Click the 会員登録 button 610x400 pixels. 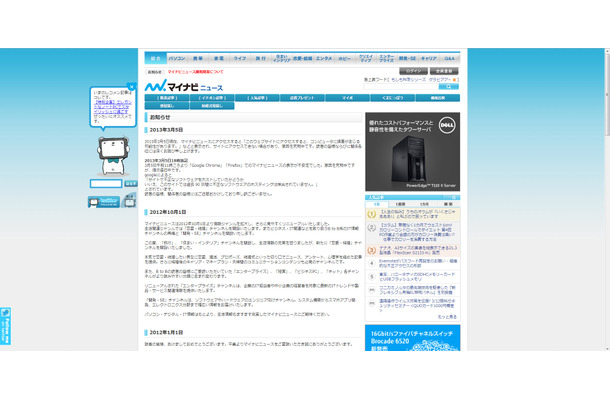tap(444, 71)
